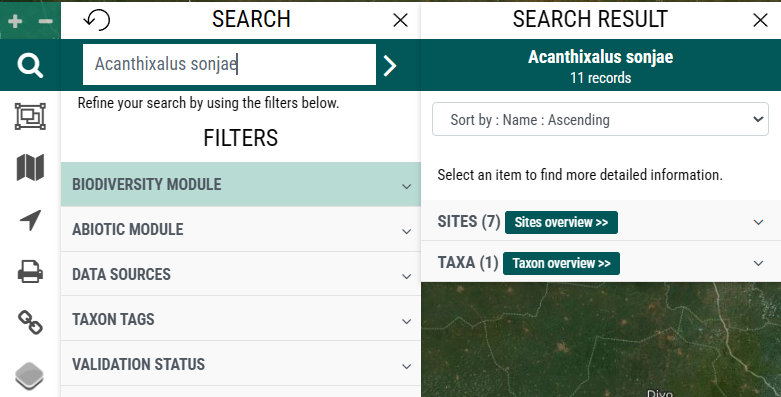Click the locate navigation arrow icon
This screenshot has height=397, width=781.
pos(30,220)
